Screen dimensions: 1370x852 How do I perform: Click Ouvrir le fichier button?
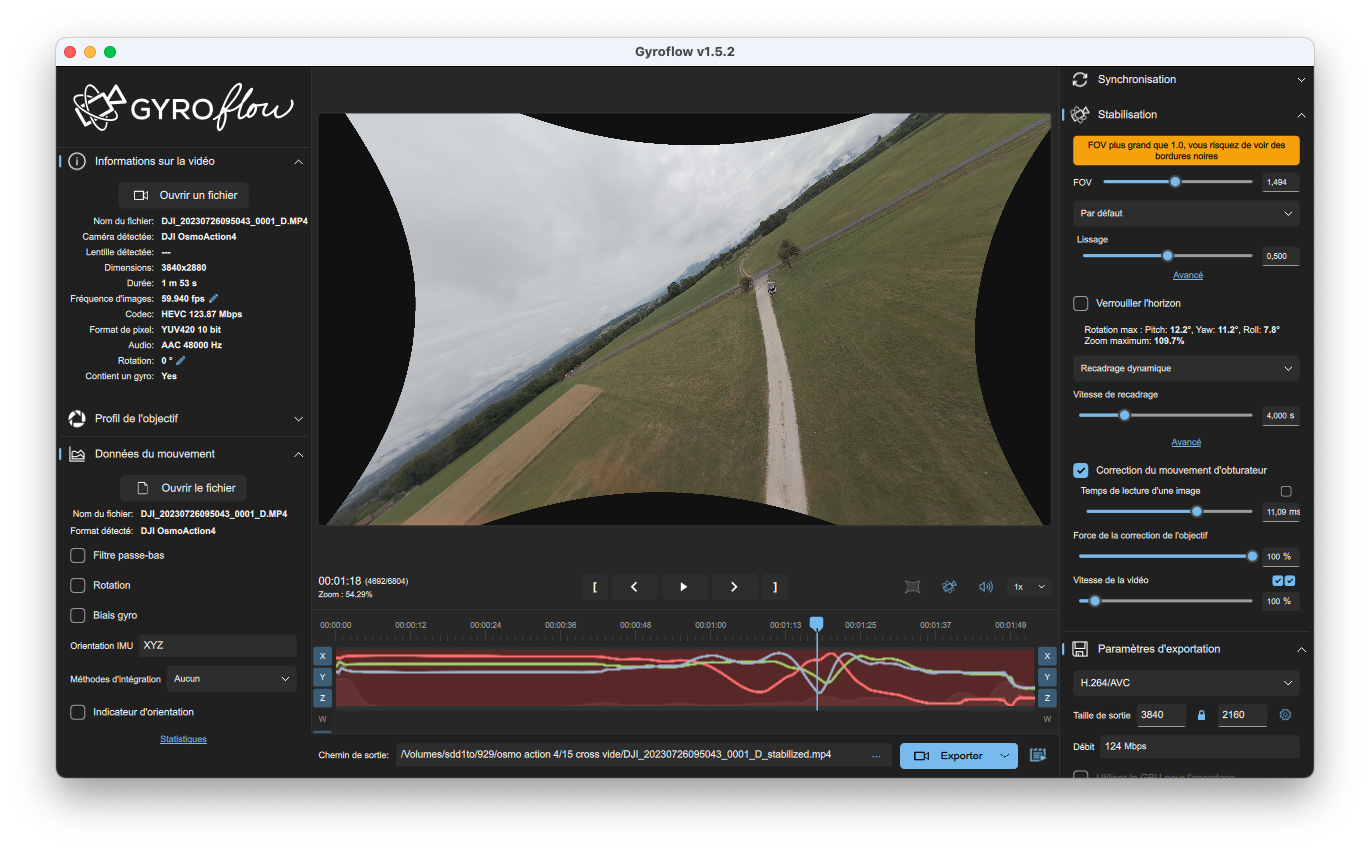[184, 488]
